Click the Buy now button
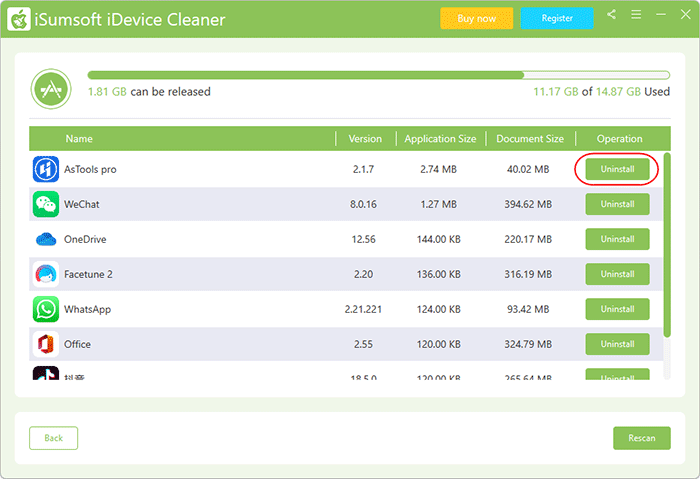The width and height of the screenshot is (700, 479). coord(476,18)
